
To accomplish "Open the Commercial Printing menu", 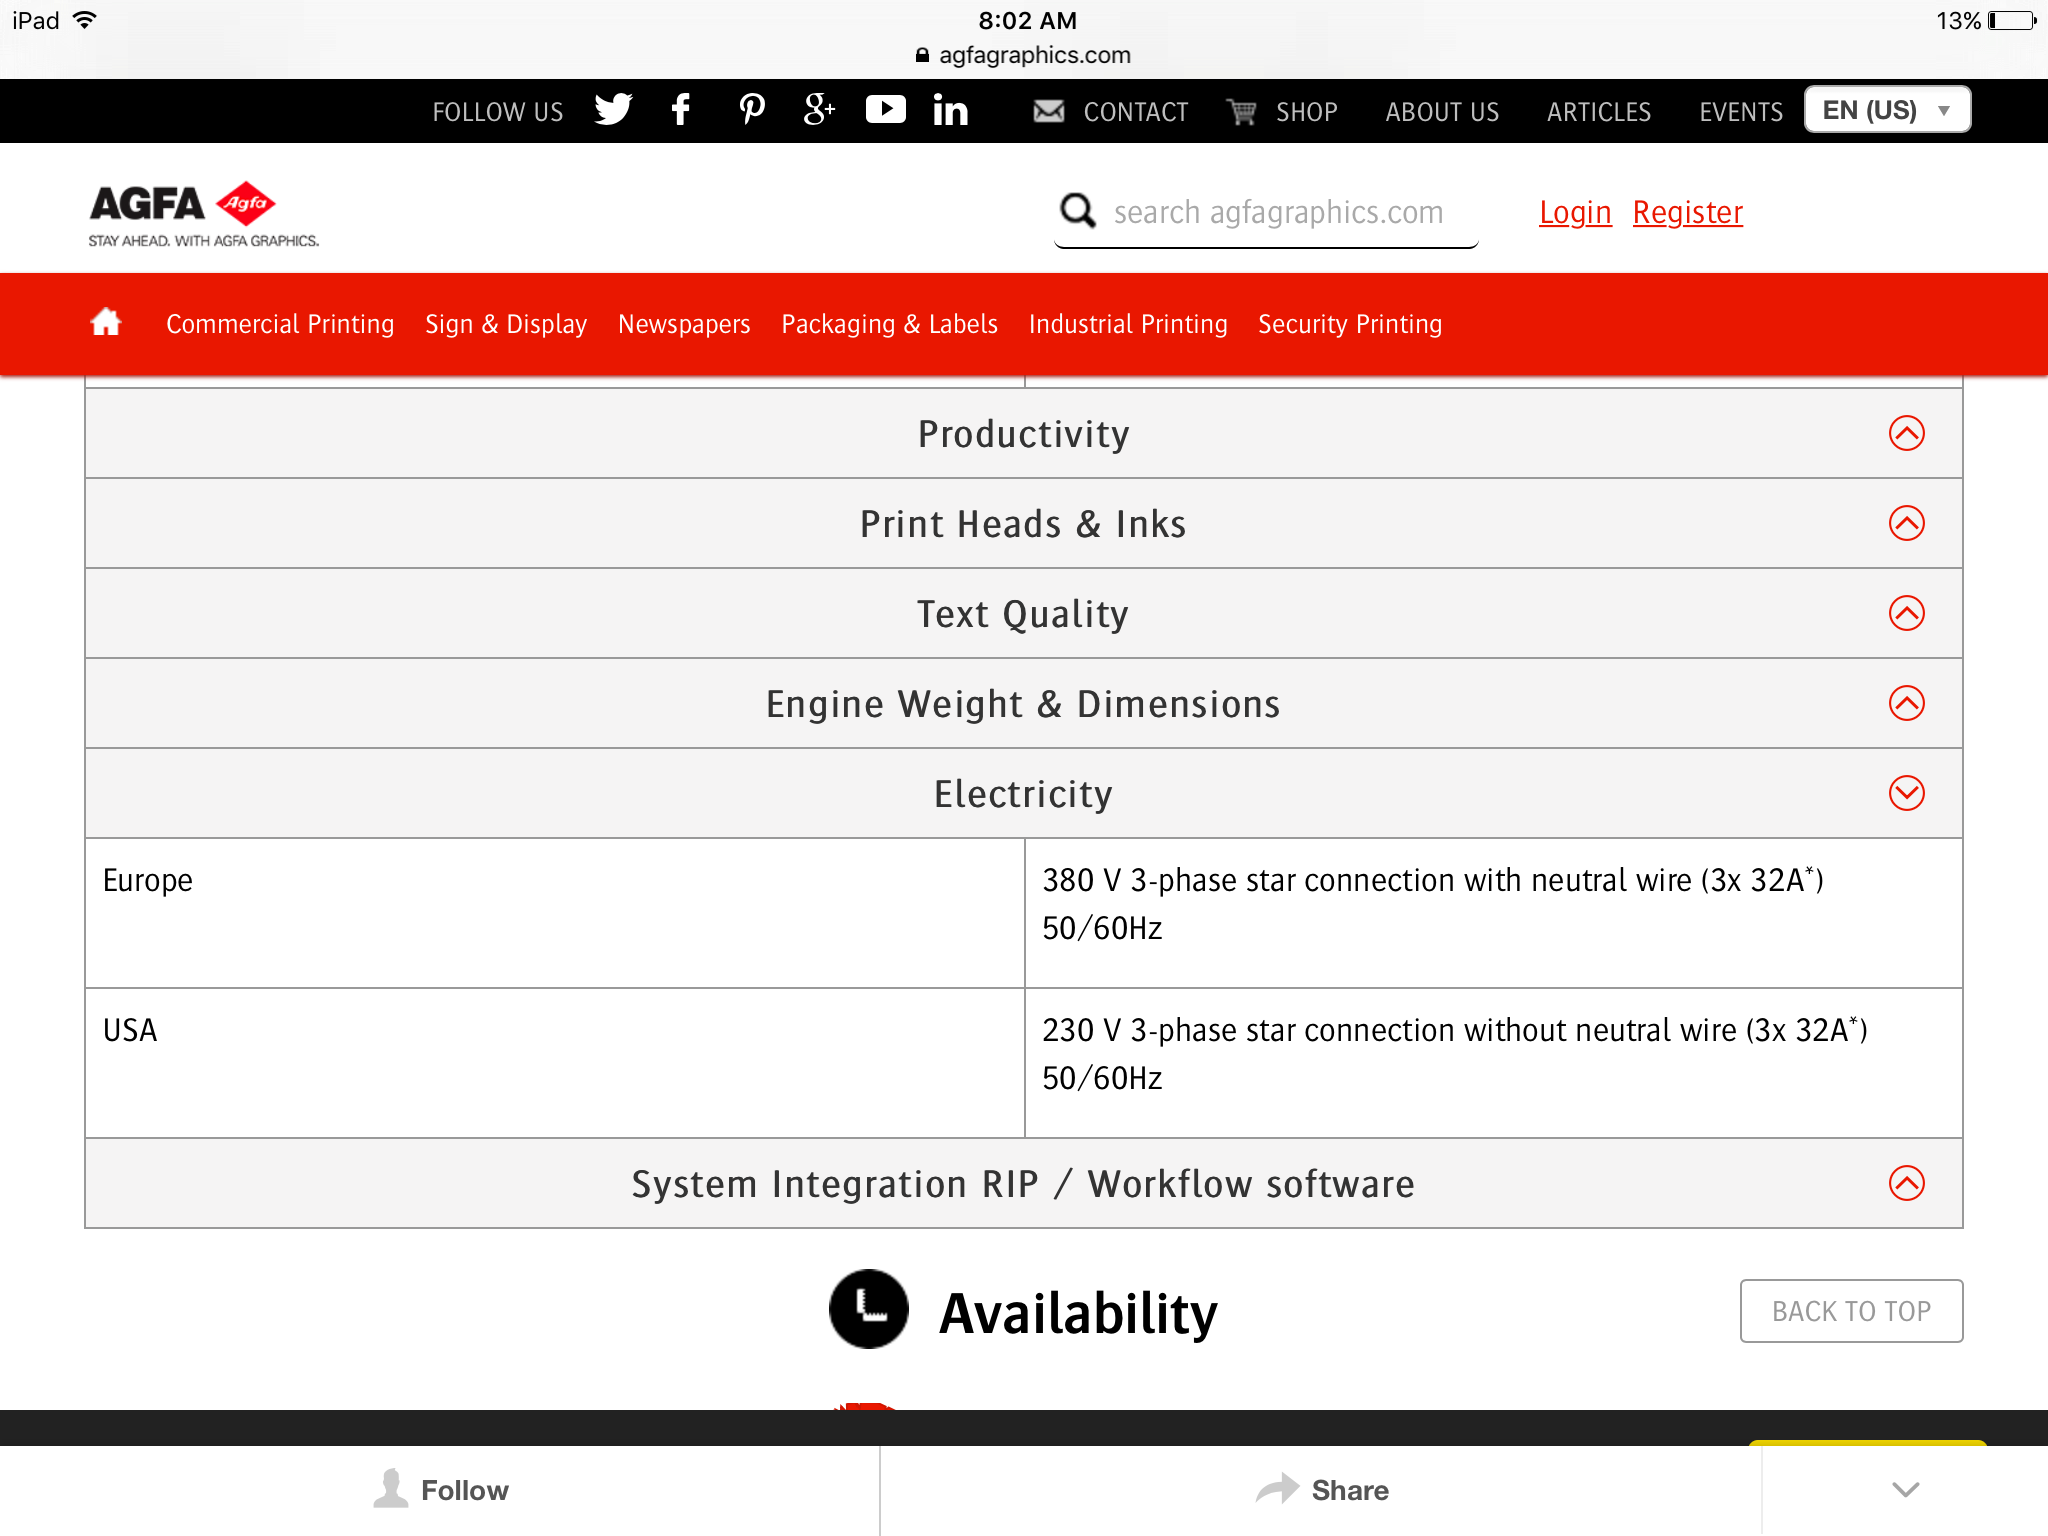I will pos(280,324).
